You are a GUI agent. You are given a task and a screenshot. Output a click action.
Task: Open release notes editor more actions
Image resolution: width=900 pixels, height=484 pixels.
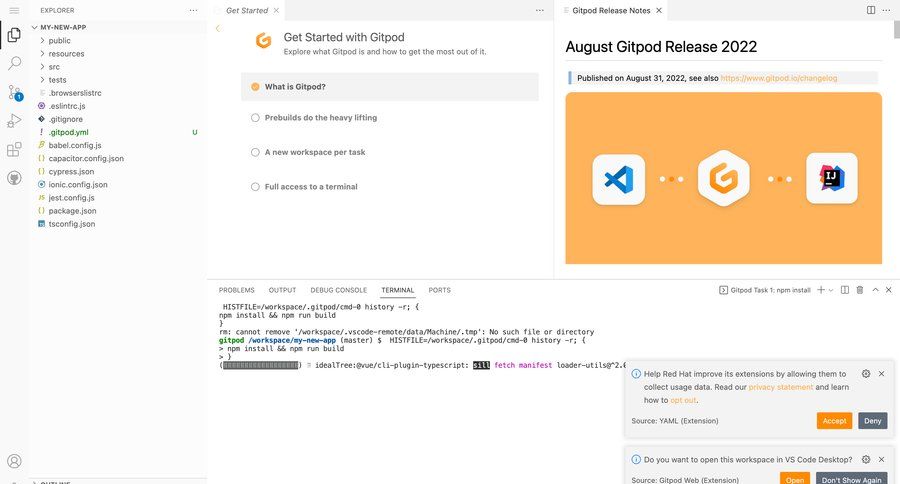(x=886, y=10)
